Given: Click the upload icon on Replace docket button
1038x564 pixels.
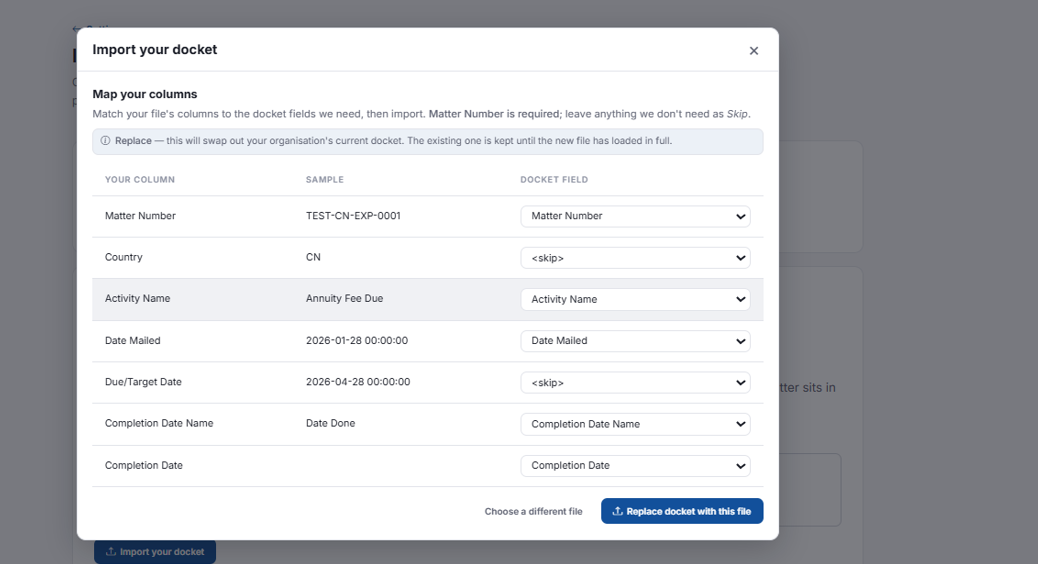Looking at the screenshot, I should [618, 511].
